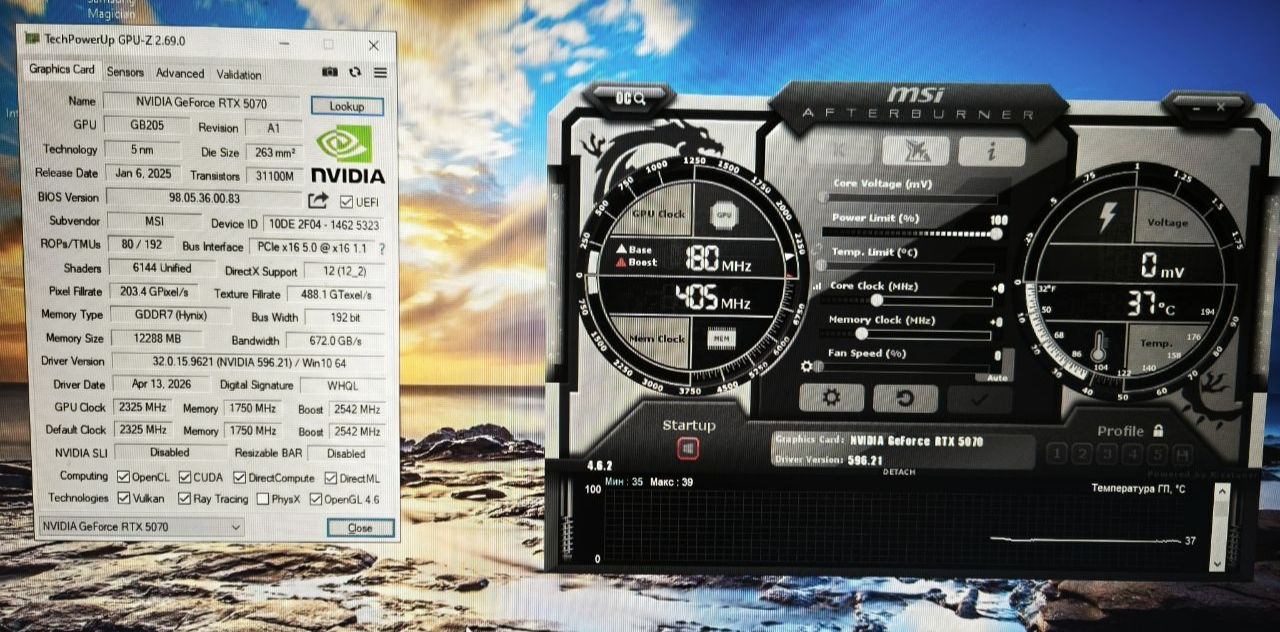This screenshot has height=632, width=1280.
Task: Take a GPU-Z screenshot with camera icon
Action: [x=329, y=73]
